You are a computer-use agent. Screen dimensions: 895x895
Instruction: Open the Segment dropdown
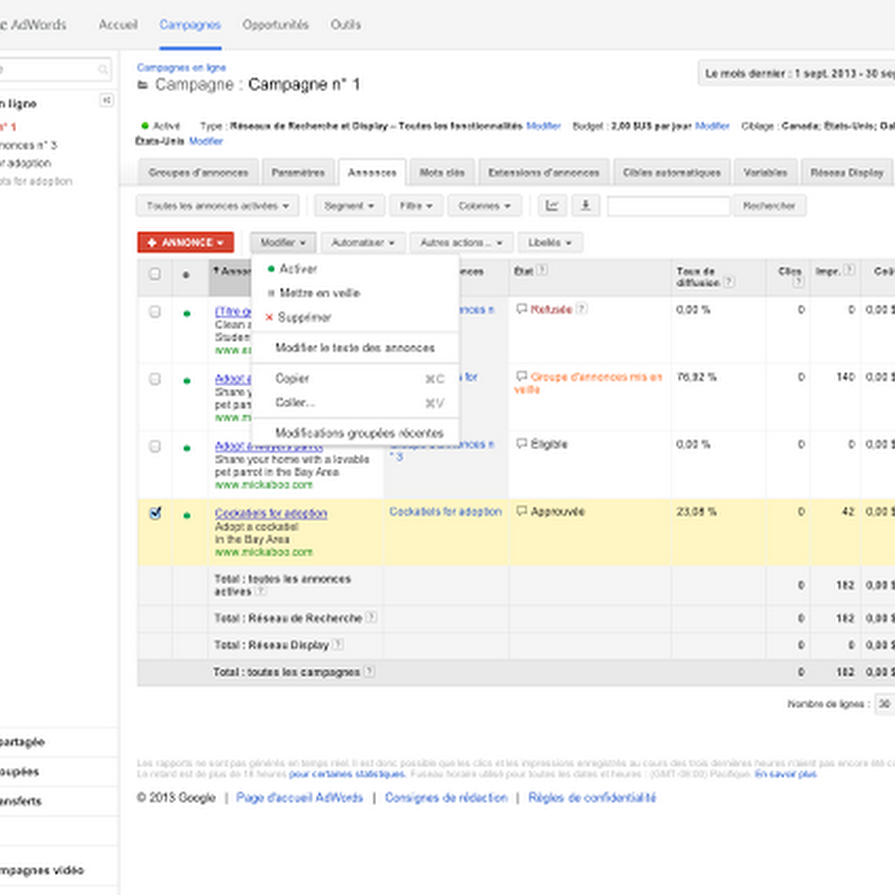(x=349, y=206)
